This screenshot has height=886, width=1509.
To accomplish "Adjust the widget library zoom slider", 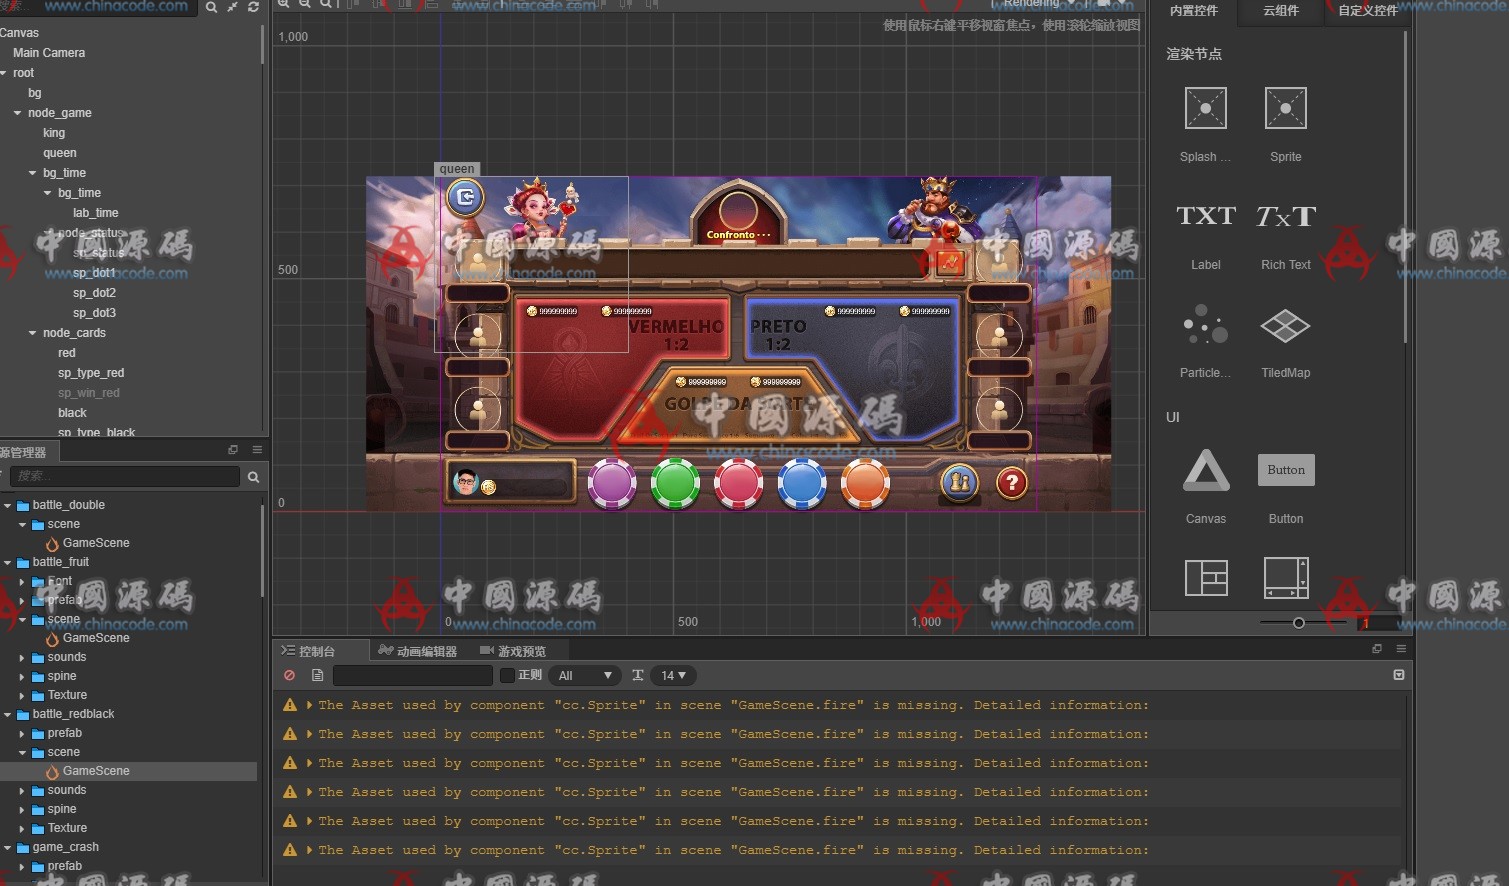I will tap(1298, 623).
